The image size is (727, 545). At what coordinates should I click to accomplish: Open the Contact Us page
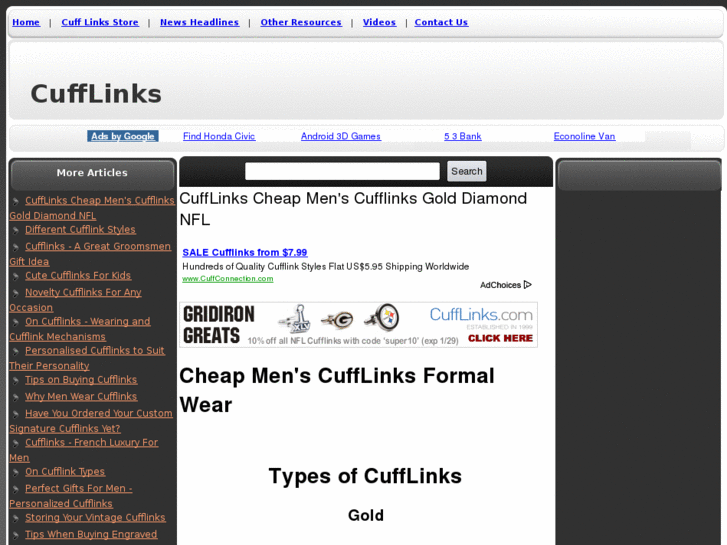pyautogui.click(x=441, y=22)
